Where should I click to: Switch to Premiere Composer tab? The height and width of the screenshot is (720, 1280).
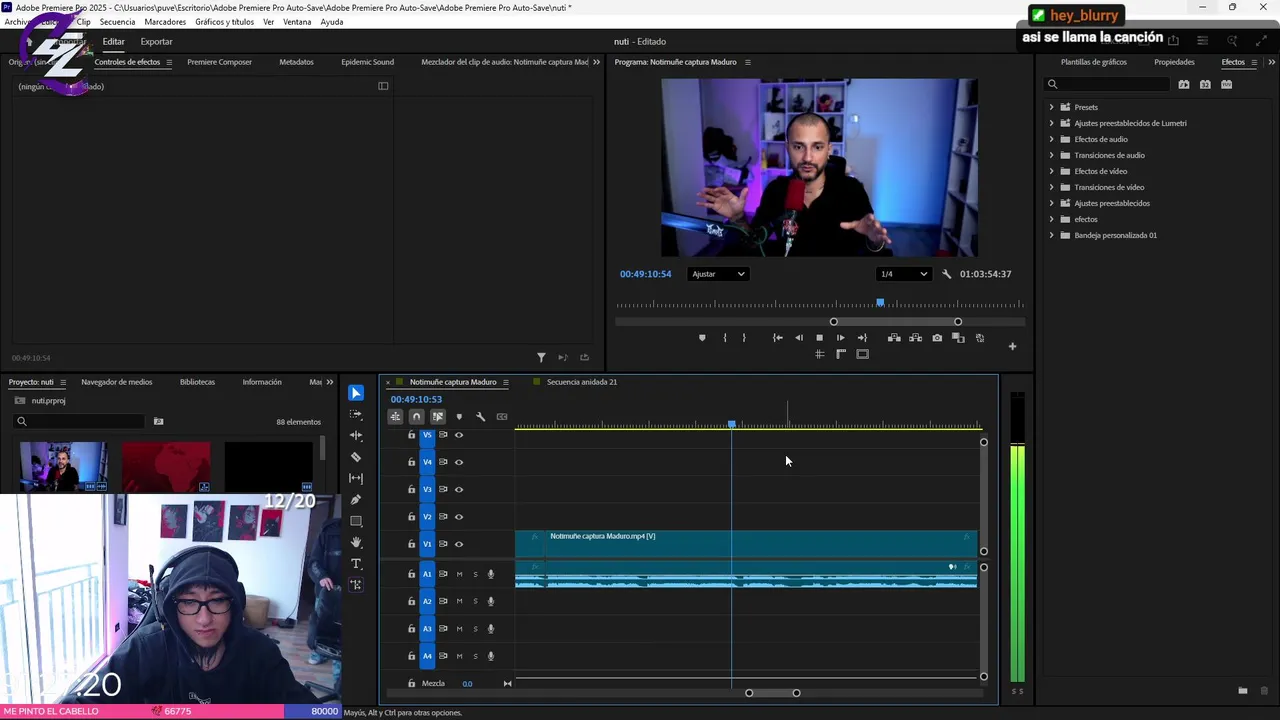coord(219,62)
